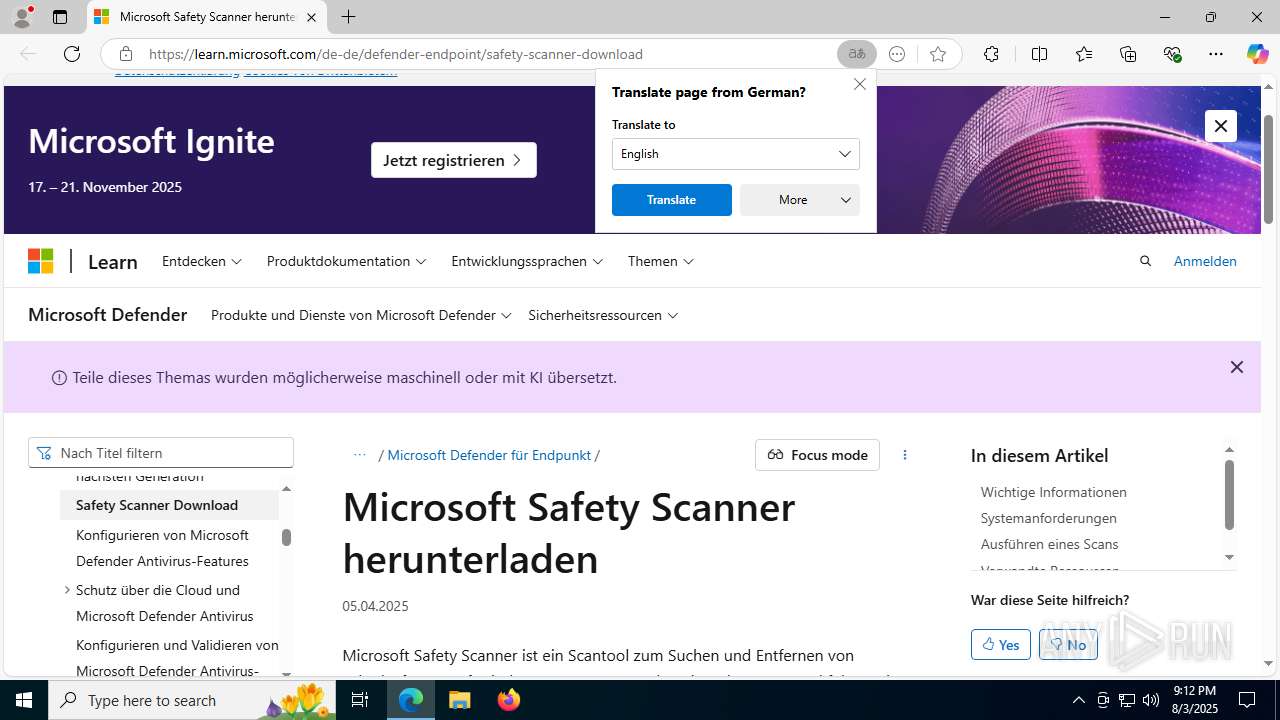
Task: Click the blue Translate button
Action: [x=671, y=200]
